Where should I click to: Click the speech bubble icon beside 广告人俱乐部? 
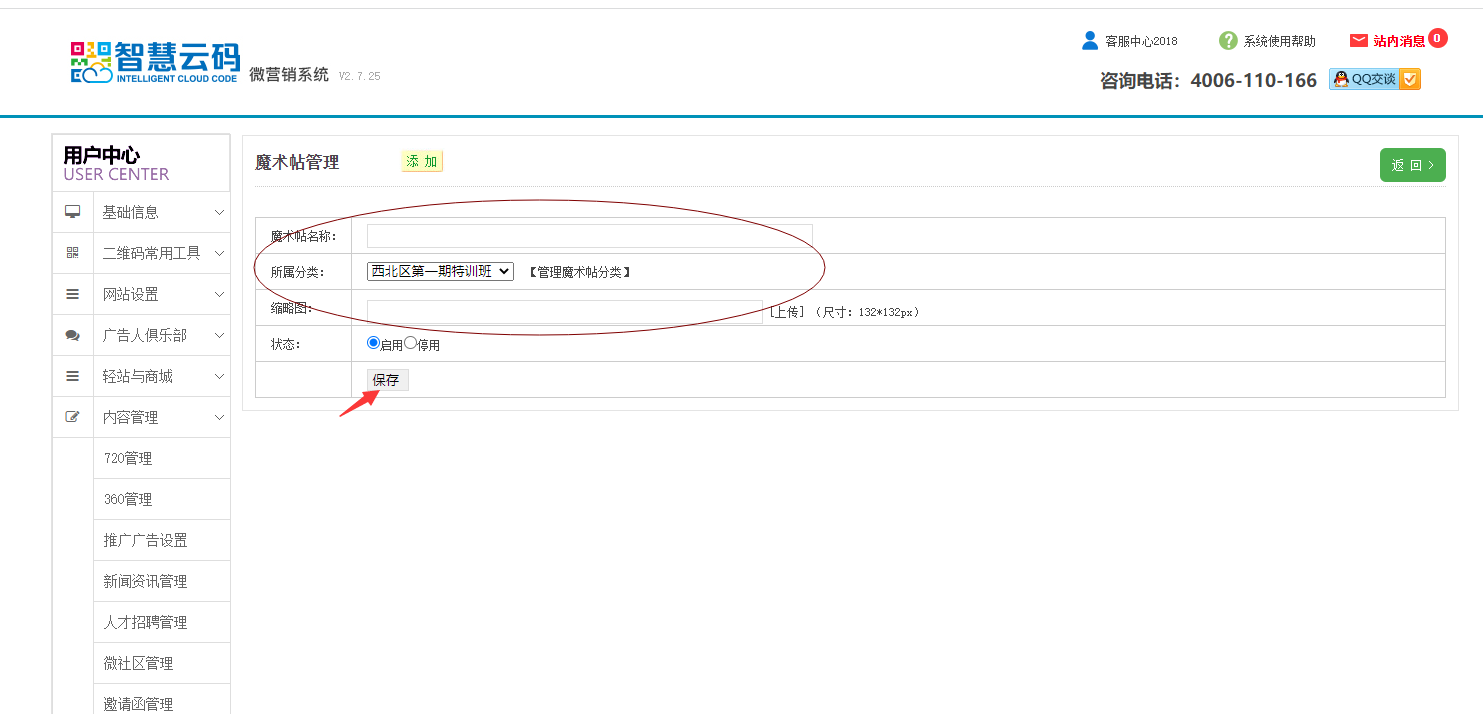[x=72, y=335]
